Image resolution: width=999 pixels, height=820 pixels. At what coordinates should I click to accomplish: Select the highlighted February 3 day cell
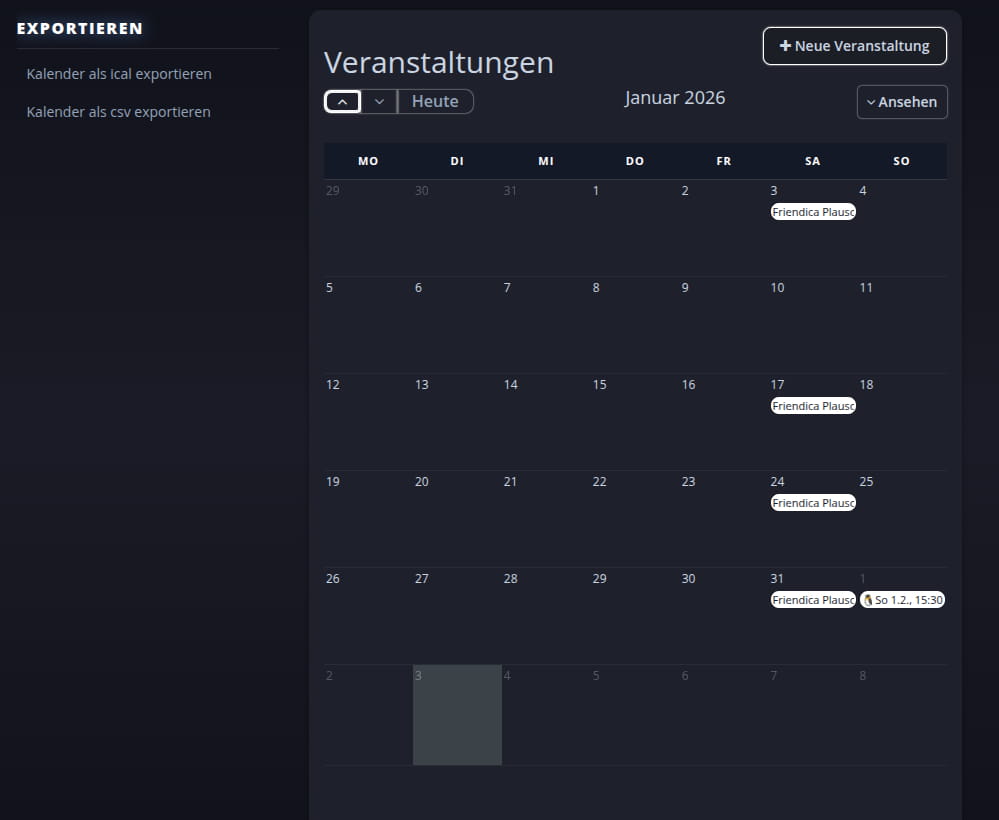click(x=457, y=715)
